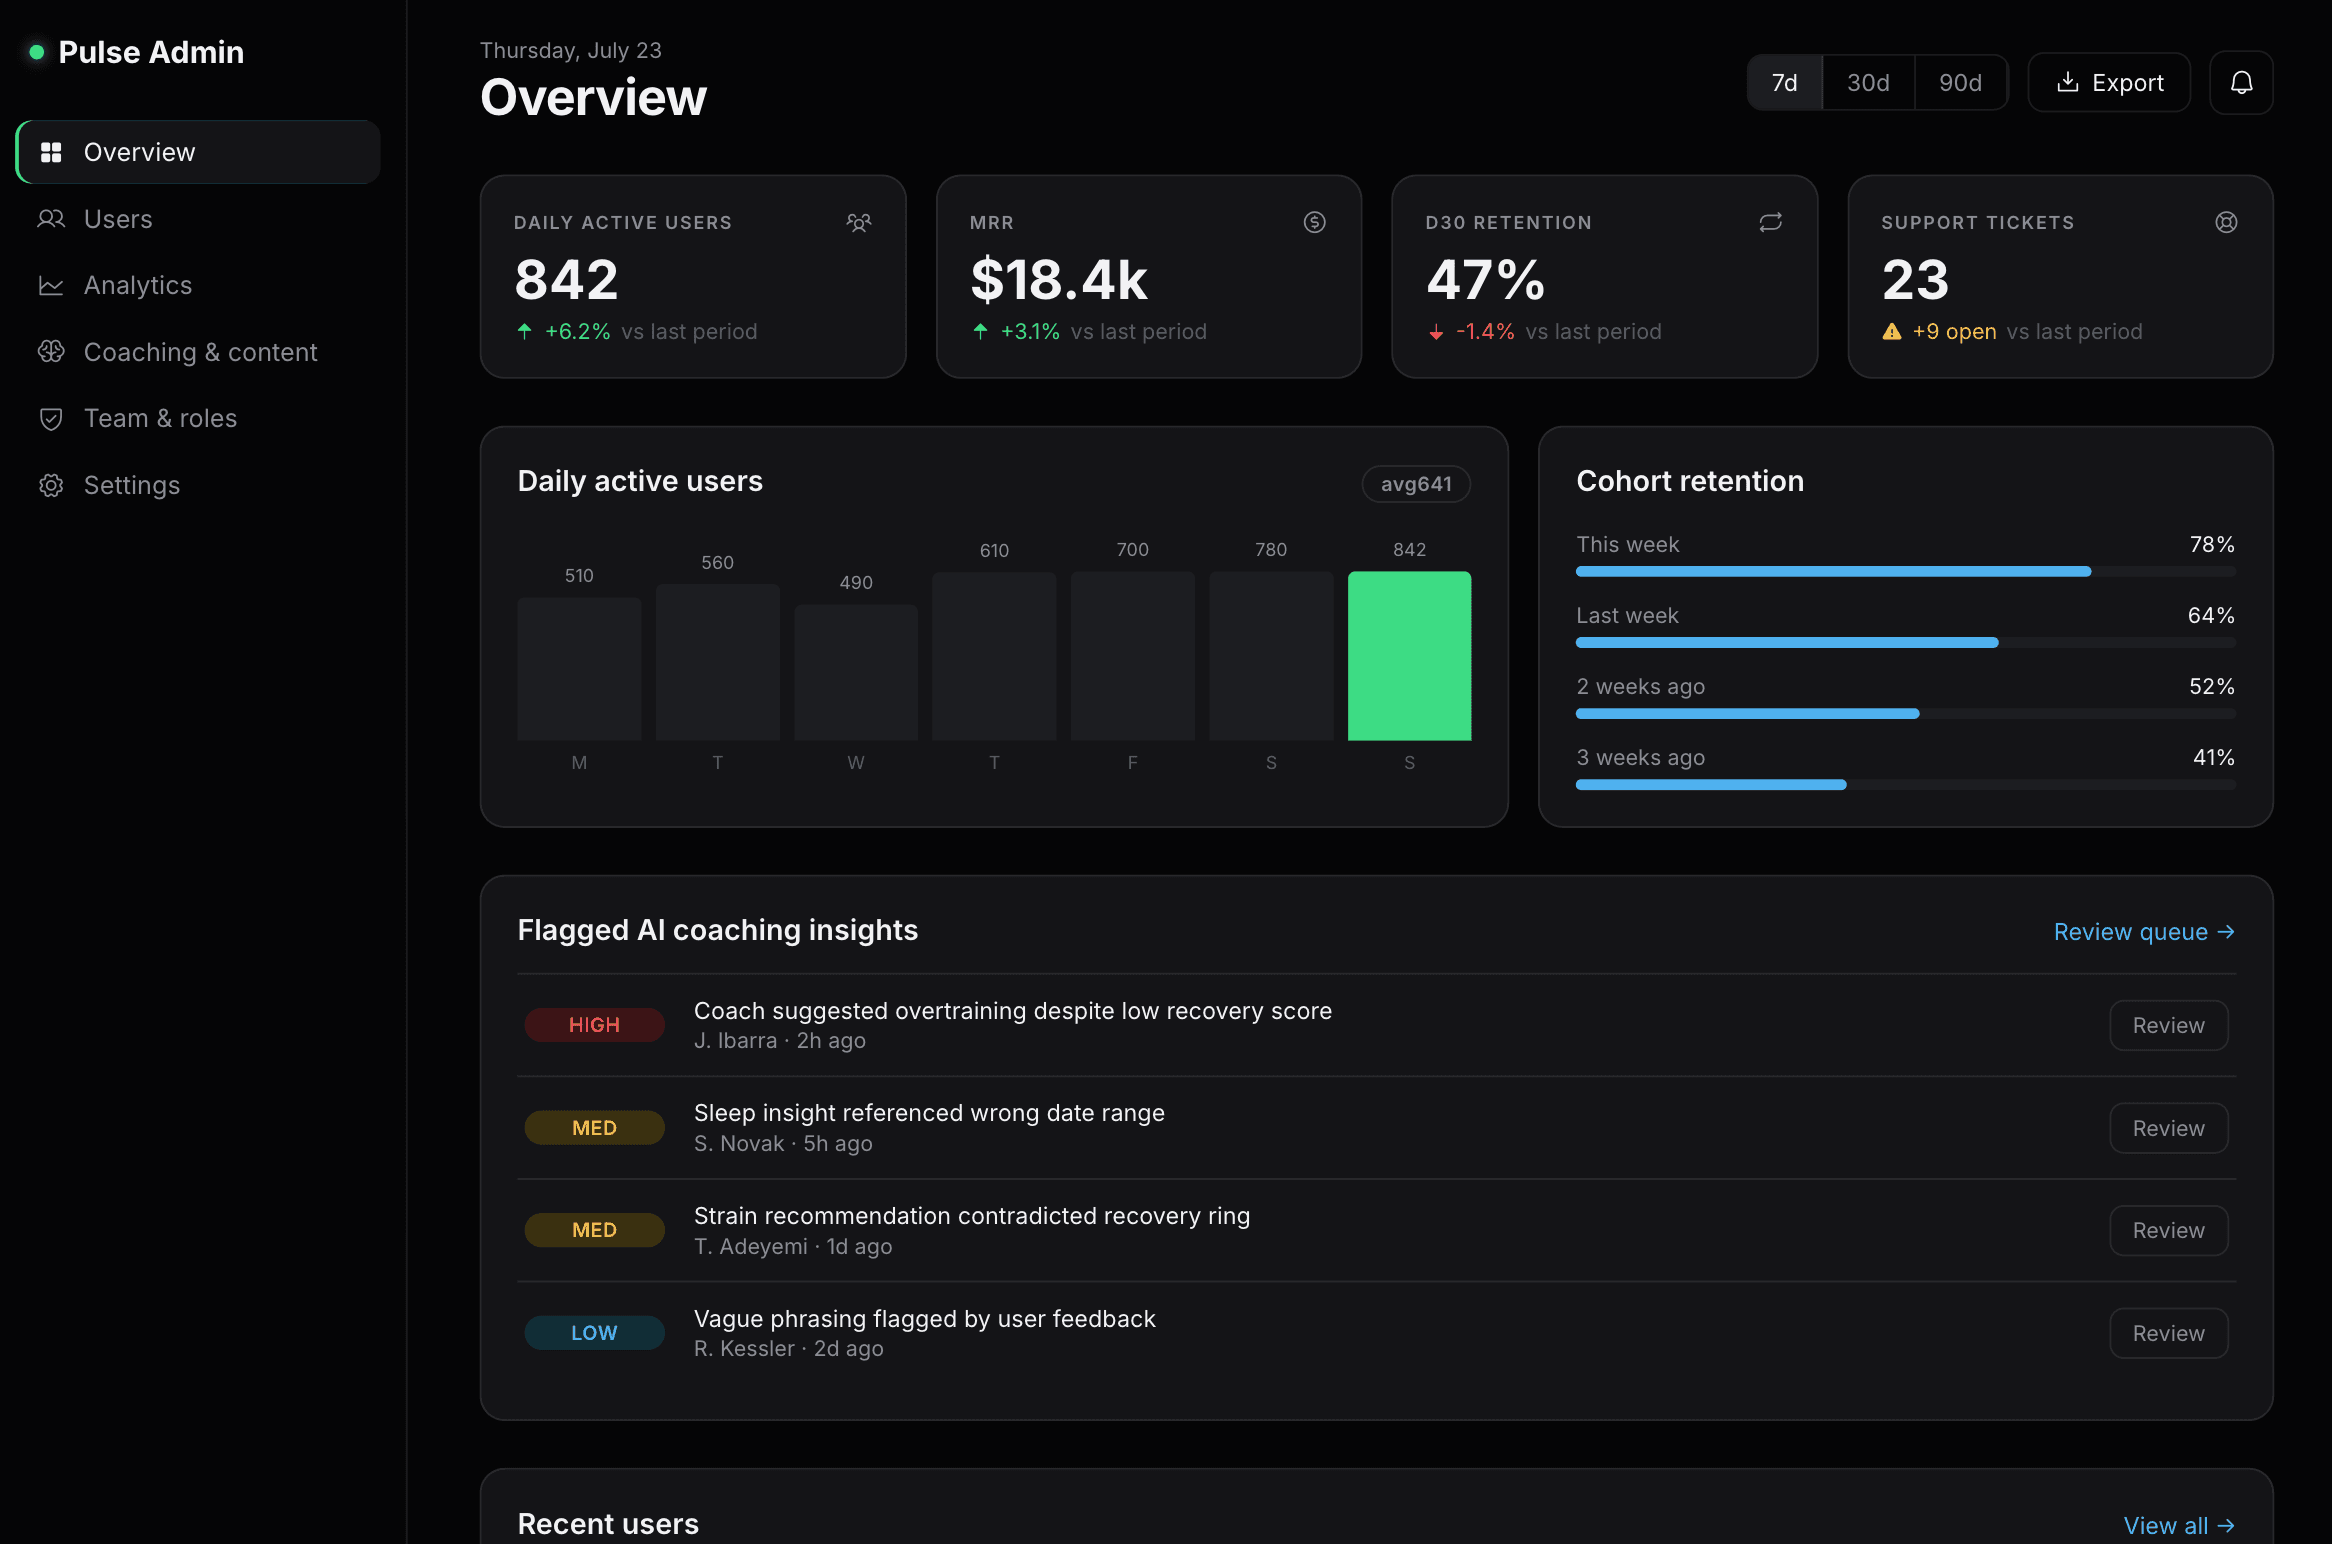Screen dimensions: 2332x1544
Task: Click 'J. Ibarra · 2h ago' text
Action: coord(780,1041)
